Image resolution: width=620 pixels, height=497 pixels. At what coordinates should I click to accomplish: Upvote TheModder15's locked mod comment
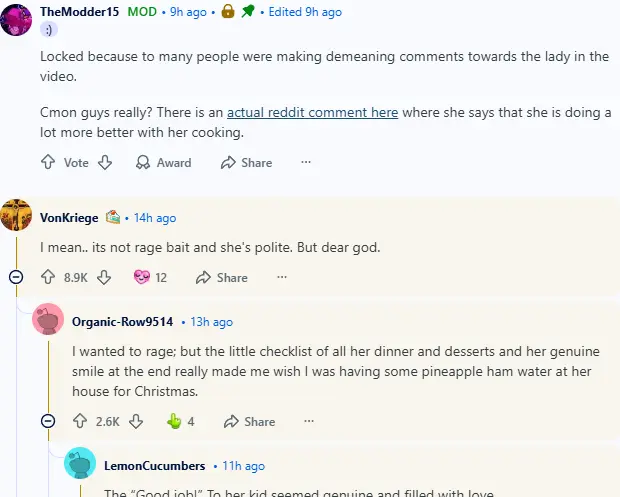[x=47, y=162]
